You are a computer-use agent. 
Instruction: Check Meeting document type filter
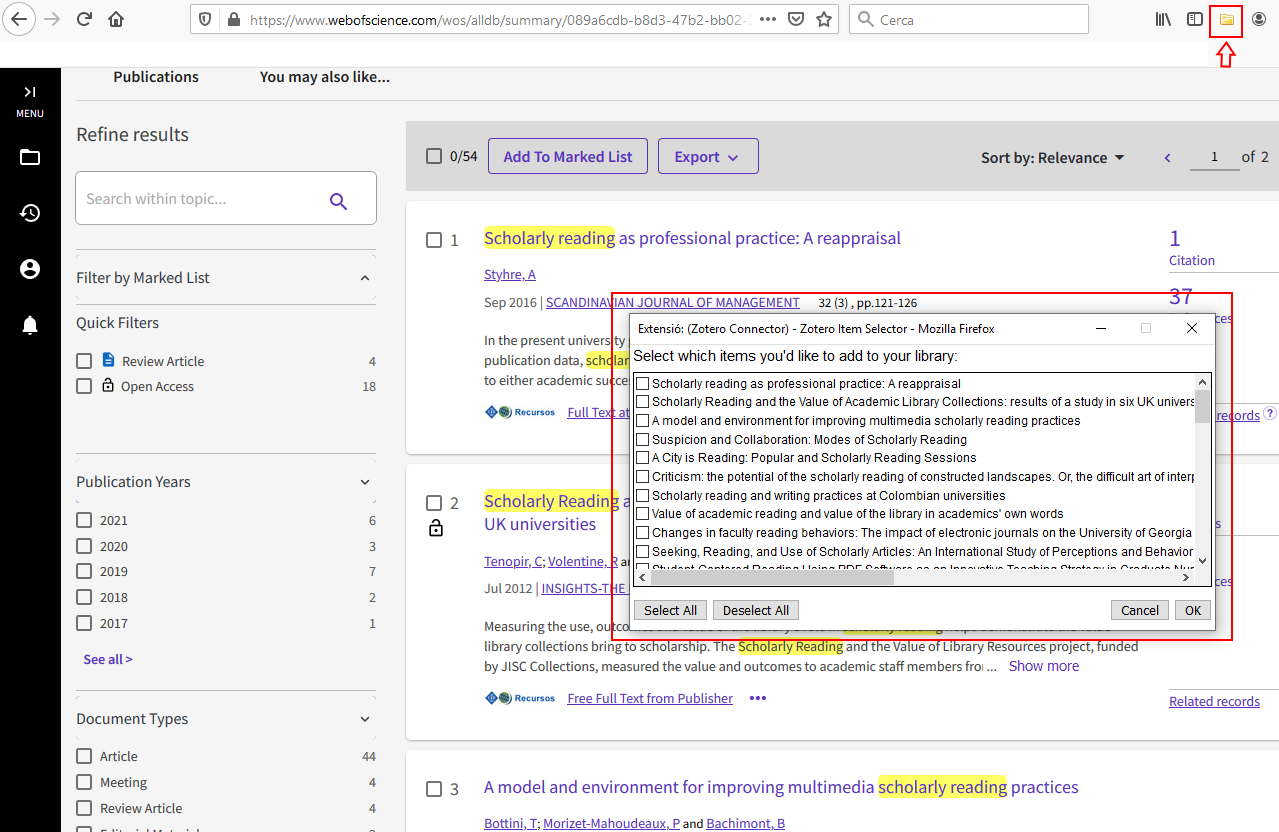(x=84, y=782)
